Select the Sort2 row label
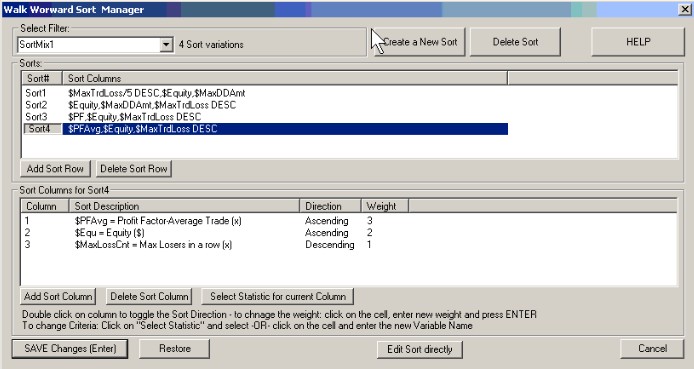Screen dimensions: 694x369 point(36,105)
